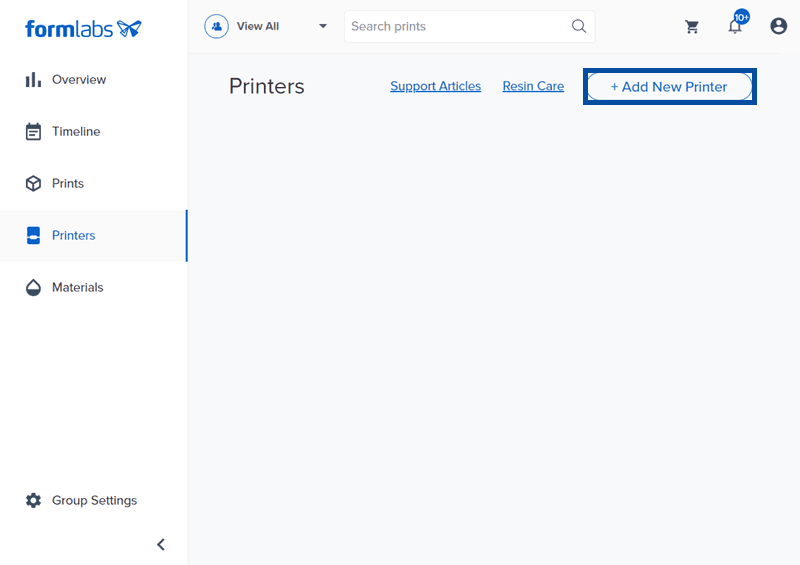Click the Printers sidebar icon
The height and width of the screenshot is (565, 800).
33,236
